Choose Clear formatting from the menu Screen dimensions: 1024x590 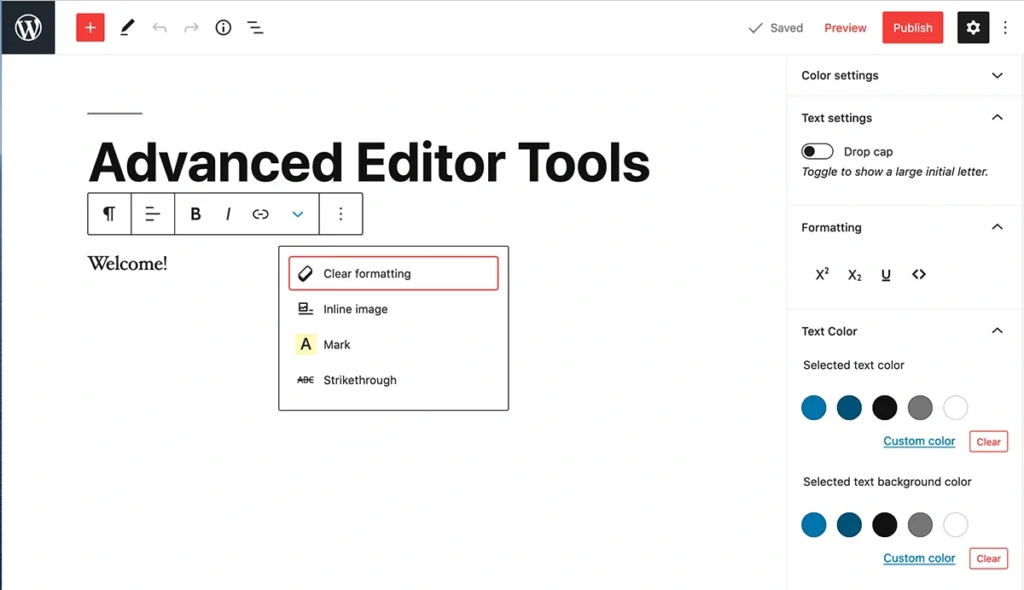[393, 273]
